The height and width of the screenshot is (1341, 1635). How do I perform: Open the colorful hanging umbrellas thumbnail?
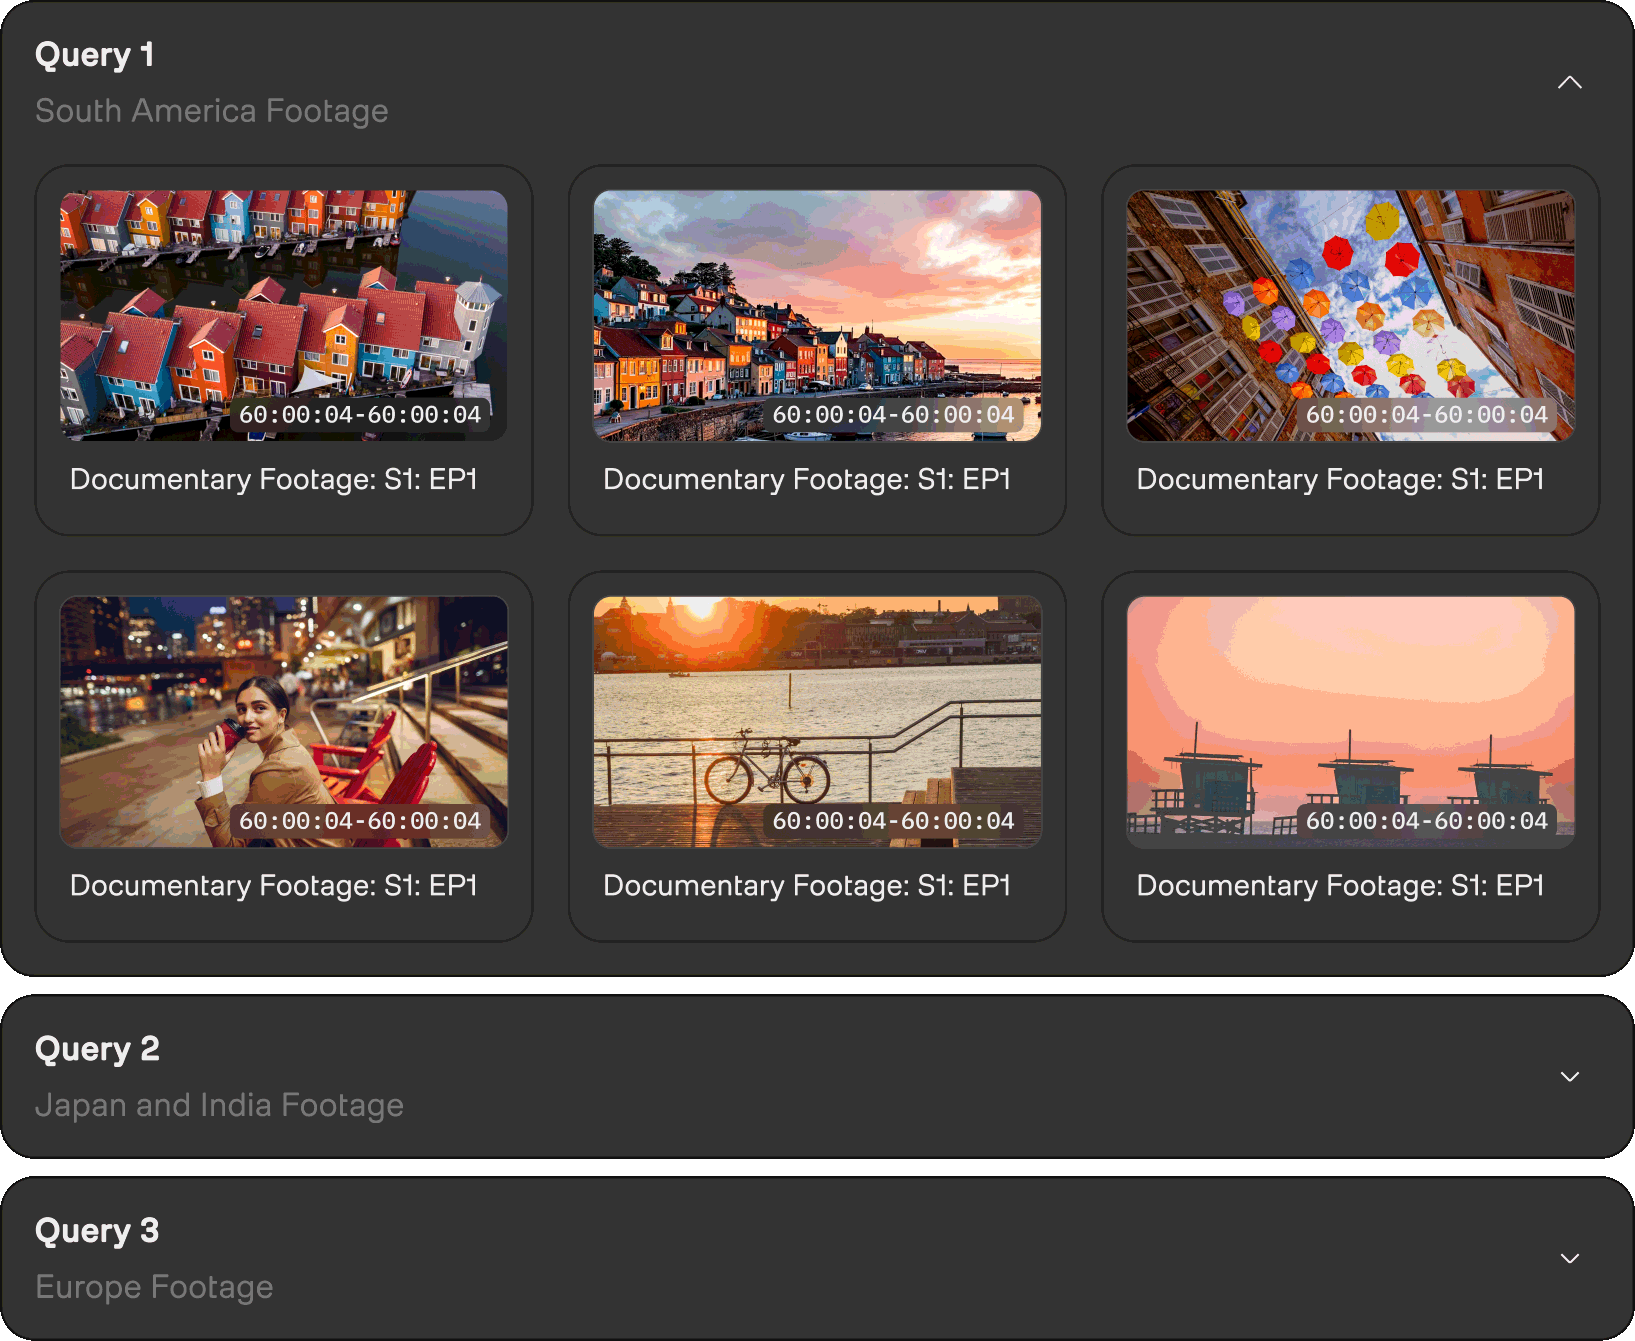pos(1350,316)
